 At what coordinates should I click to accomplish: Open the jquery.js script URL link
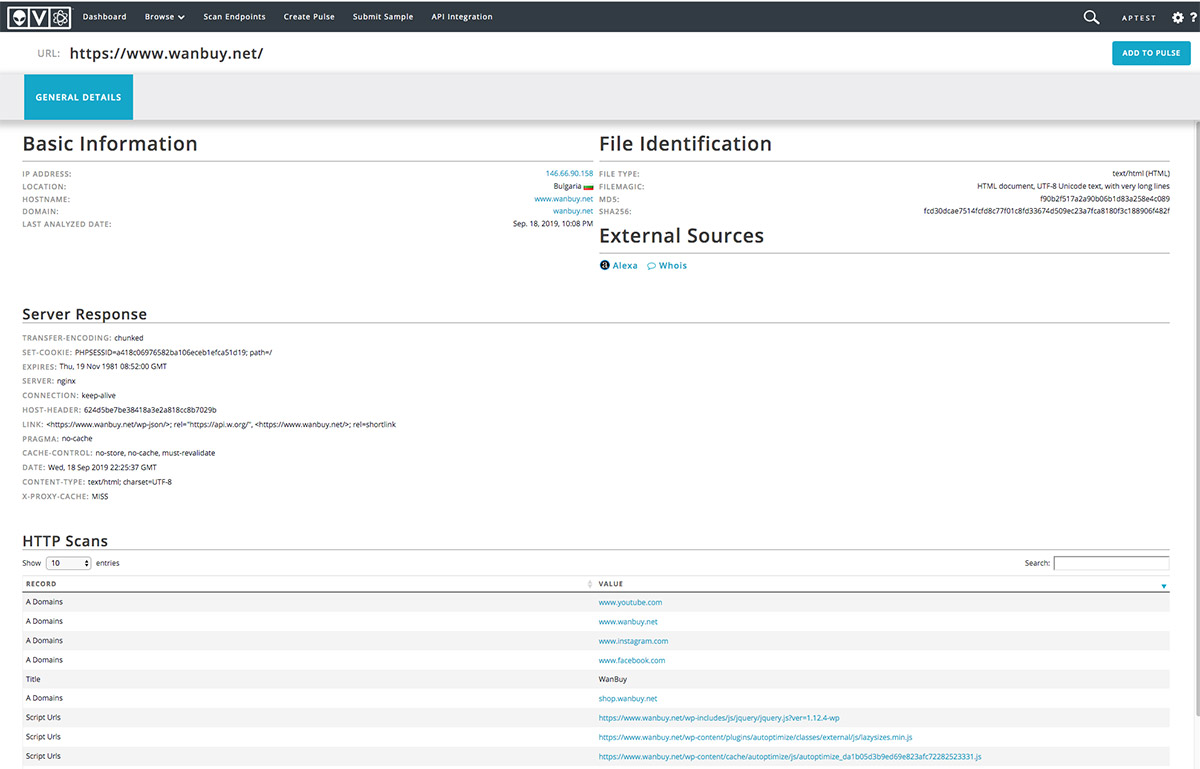[x=719, y=718]
